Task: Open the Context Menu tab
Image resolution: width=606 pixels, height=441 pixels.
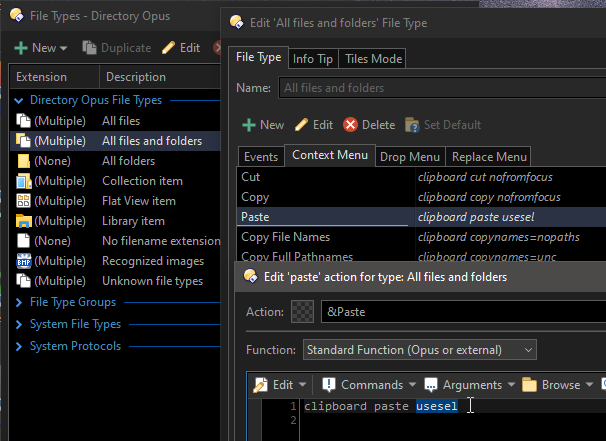Action: click(x=330, y=155)
